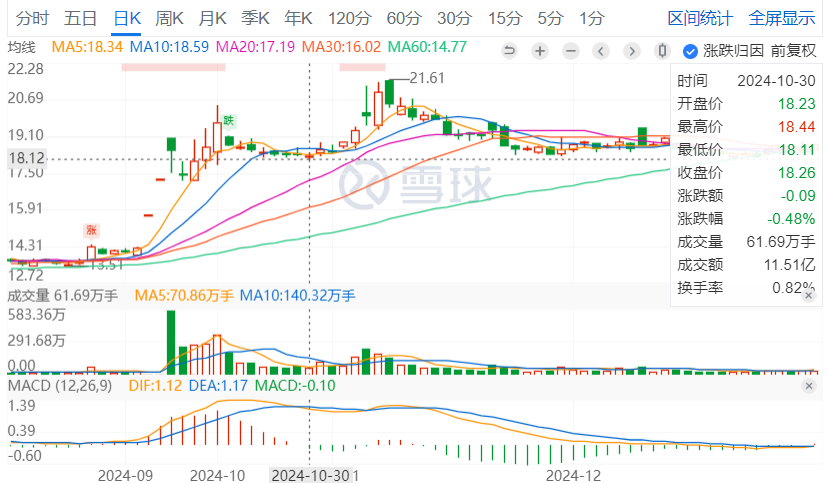
Task: Click the 2024-09 date axis label
Action: (125, 476)
